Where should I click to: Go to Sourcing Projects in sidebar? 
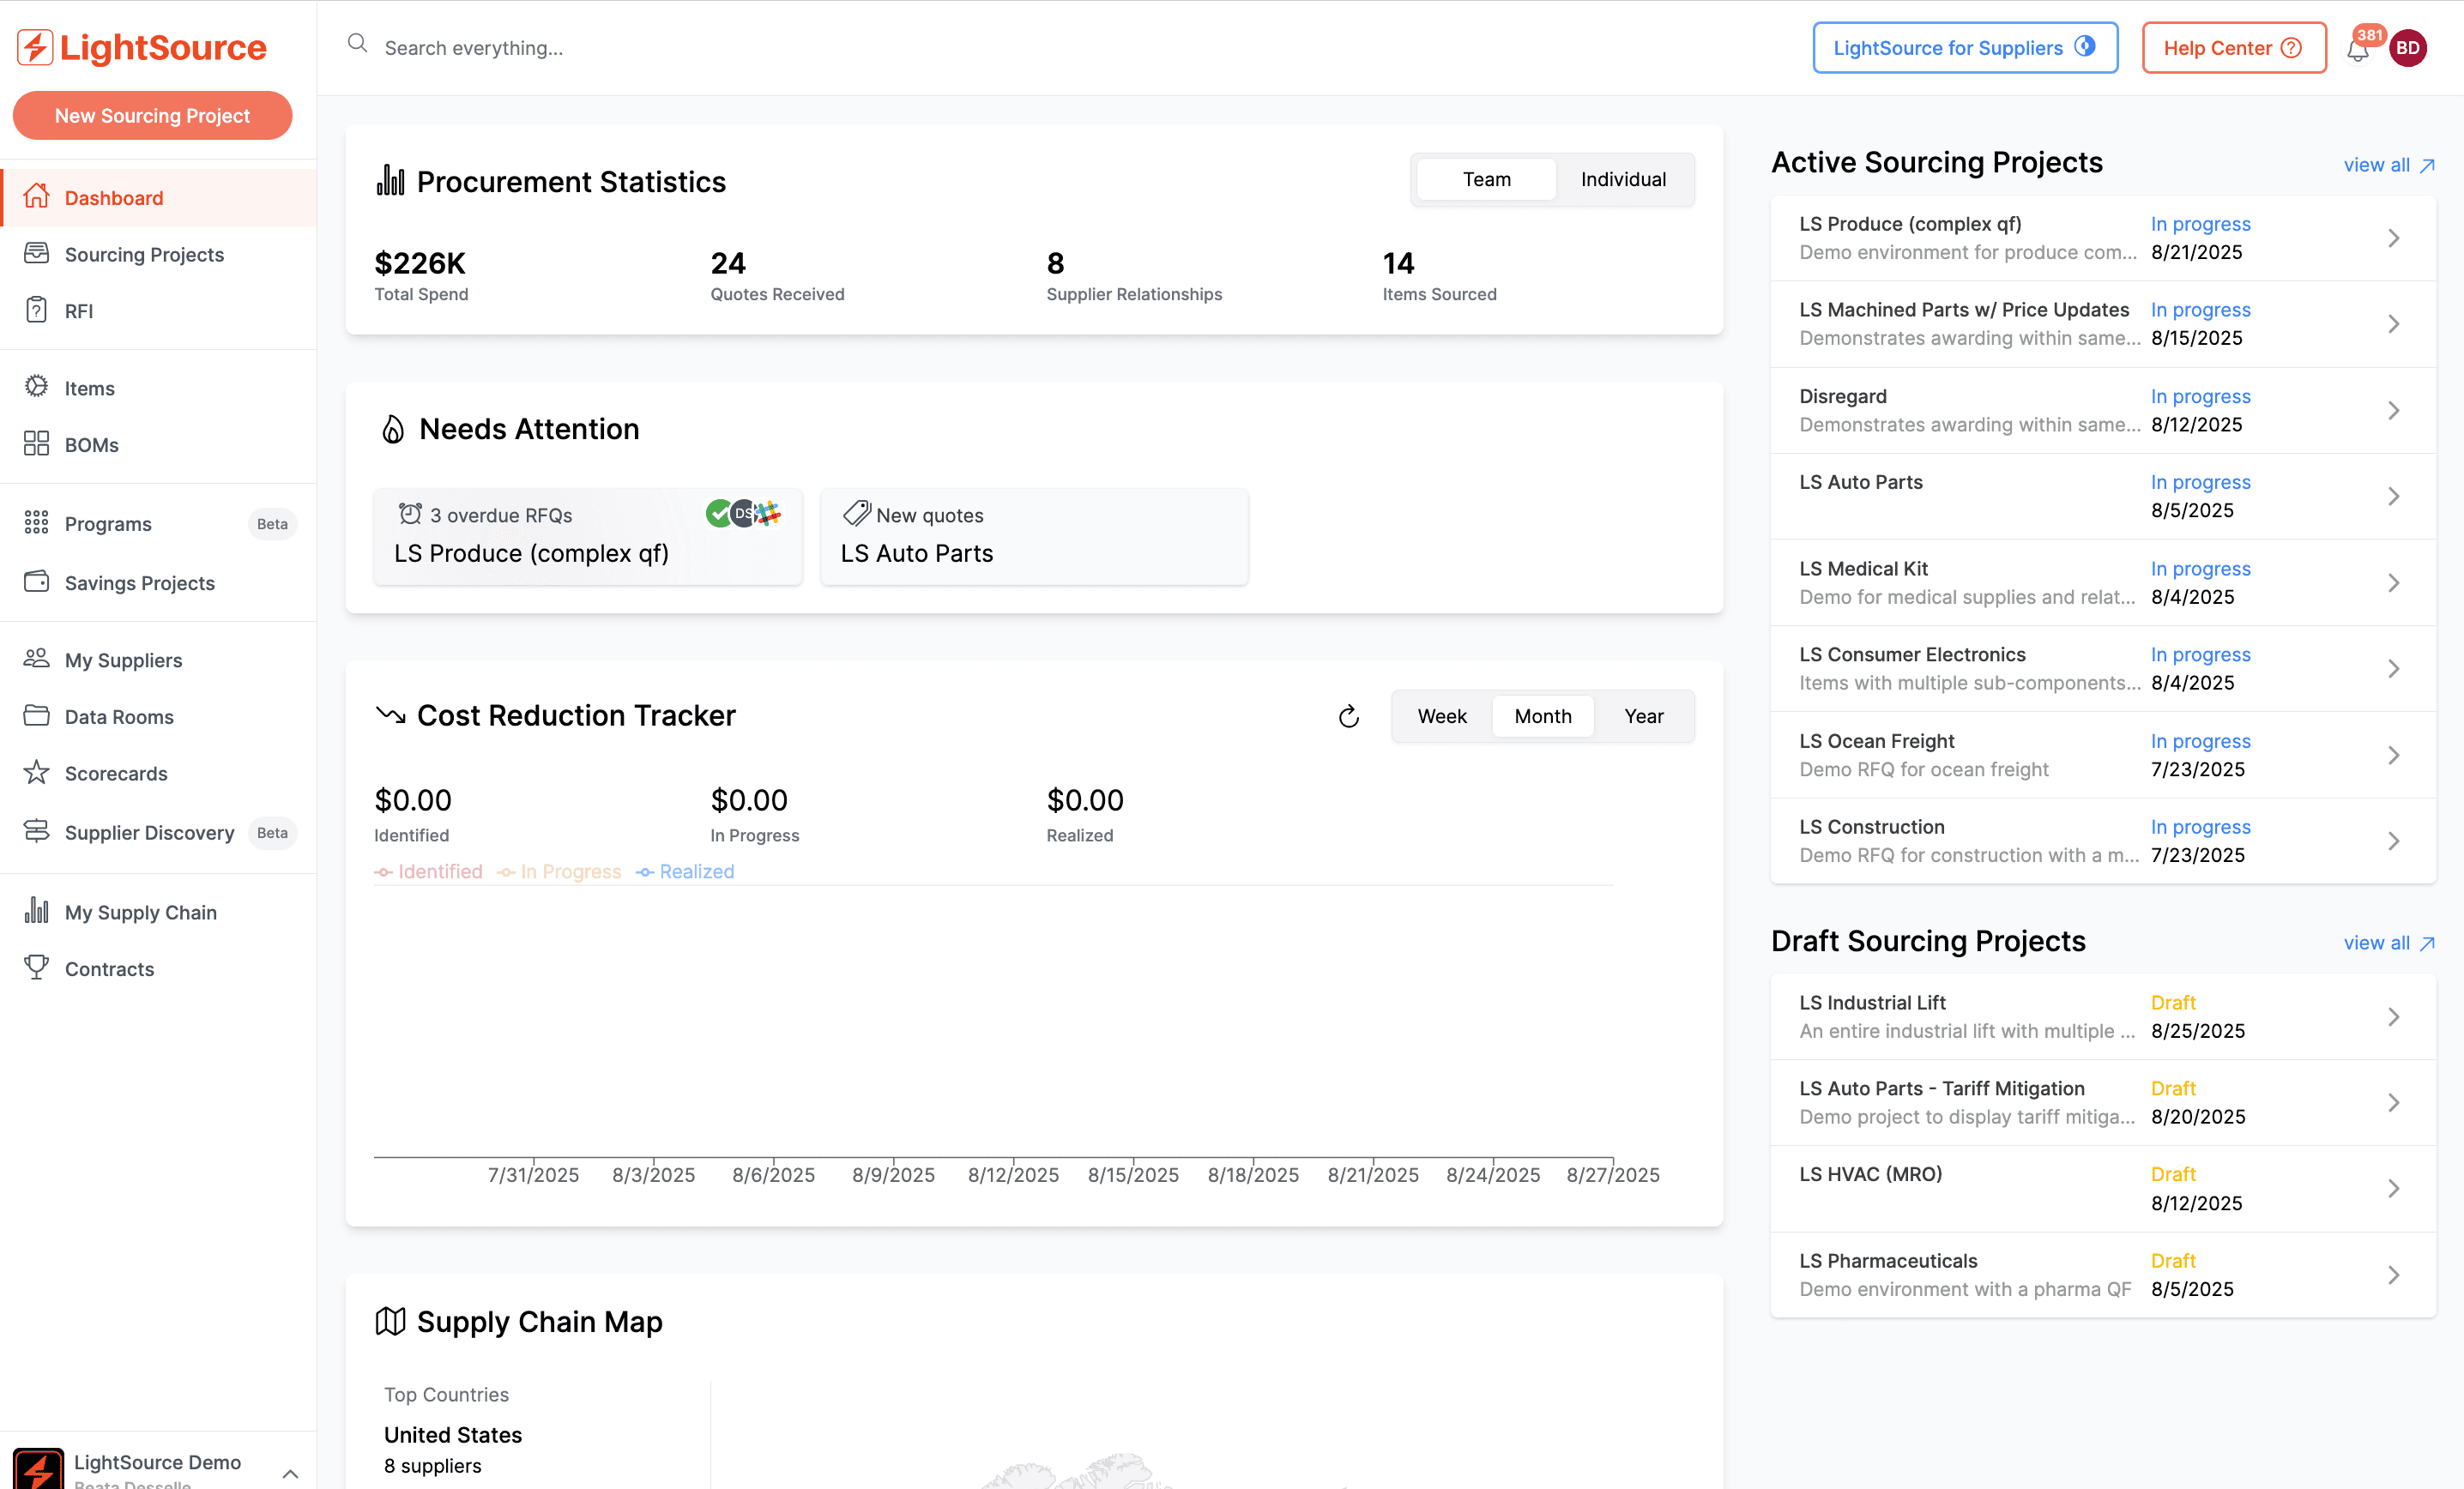pos(158,254)
